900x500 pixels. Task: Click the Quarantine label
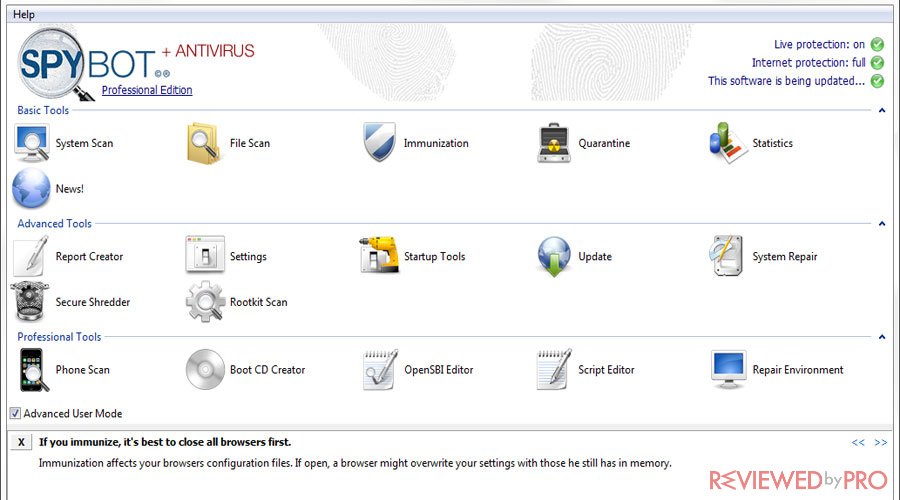pyautogui.click(x=604, y=144)
